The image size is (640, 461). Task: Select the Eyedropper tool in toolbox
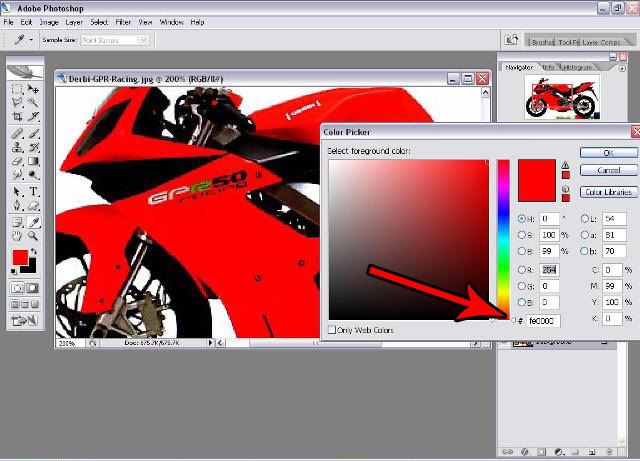click(x=33, y=222)
